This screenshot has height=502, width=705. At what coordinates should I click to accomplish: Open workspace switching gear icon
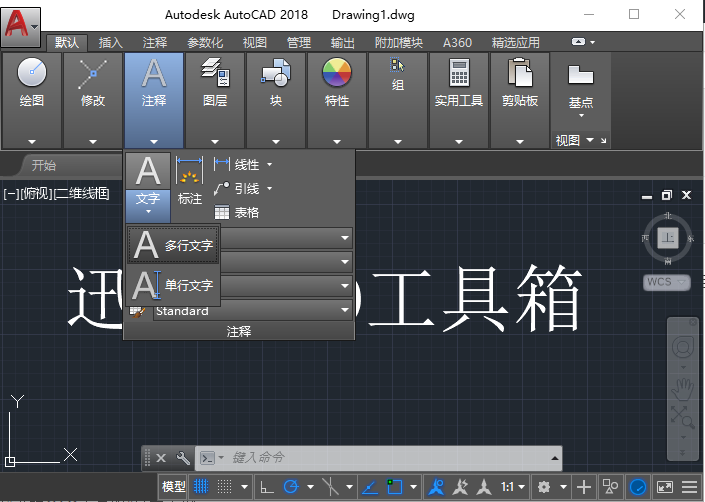[544, 487]
